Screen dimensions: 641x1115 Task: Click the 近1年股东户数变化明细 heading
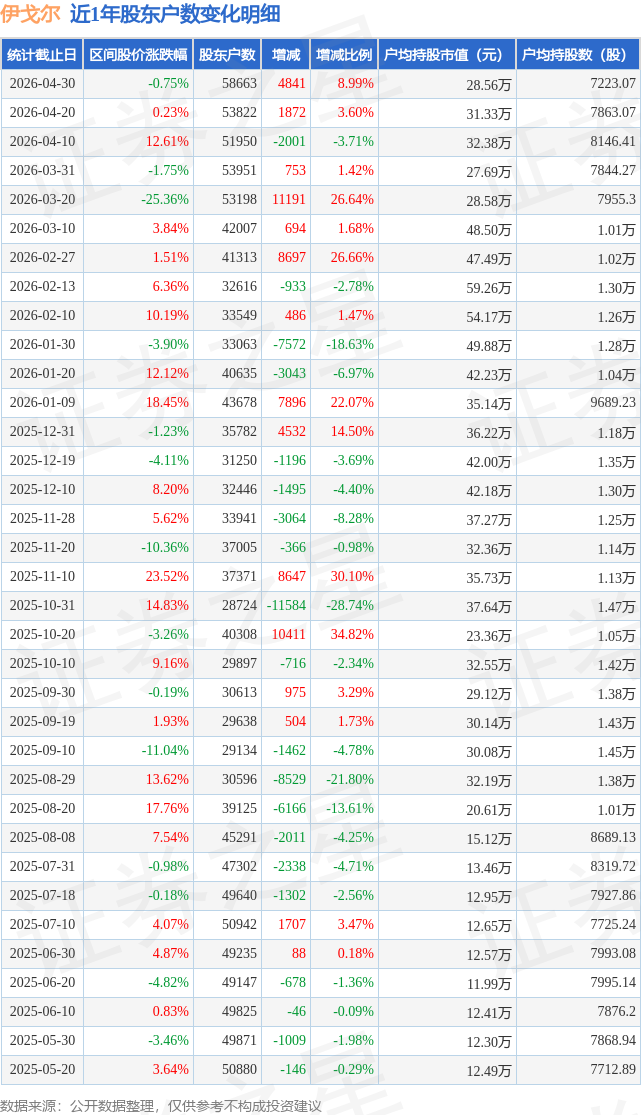(175, 14)
